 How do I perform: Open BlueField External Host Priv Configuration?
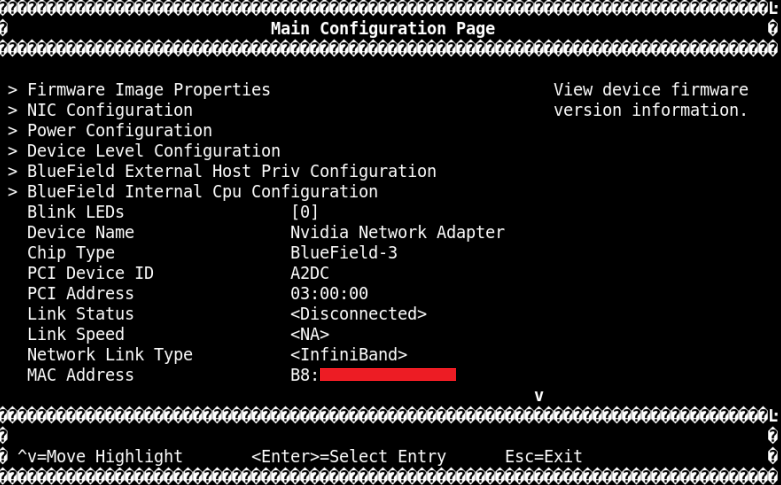click(x=231, y=171)
